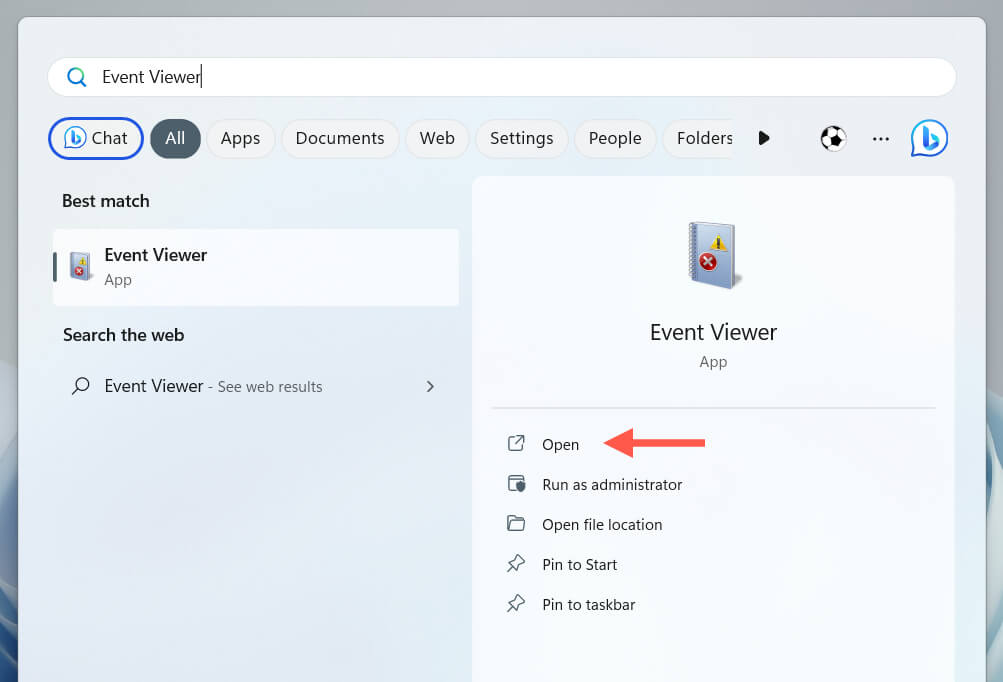The height and width of the screenshot is (682, 1003).
Task: Switch to the Settings filter
Action: pyautogui.click(x=521, y=138)
